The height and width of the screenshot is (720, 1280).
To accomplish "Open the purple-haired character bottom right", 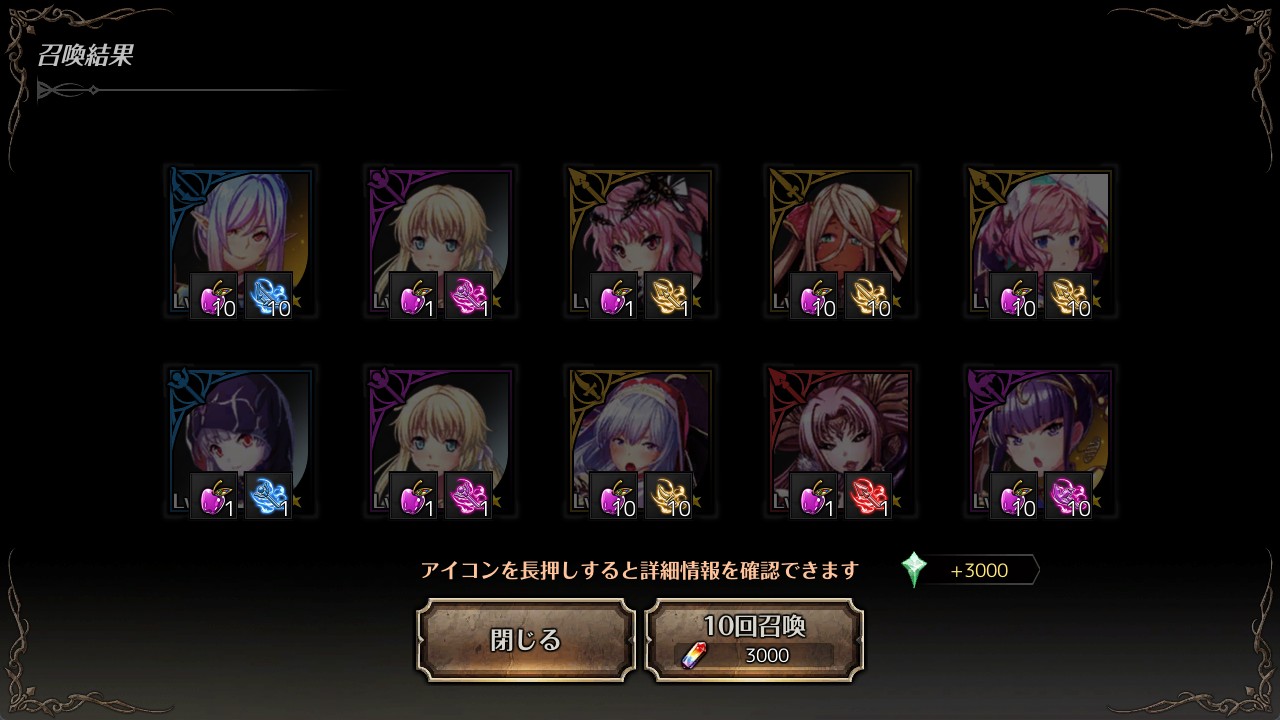I will tap(1040, 442).
